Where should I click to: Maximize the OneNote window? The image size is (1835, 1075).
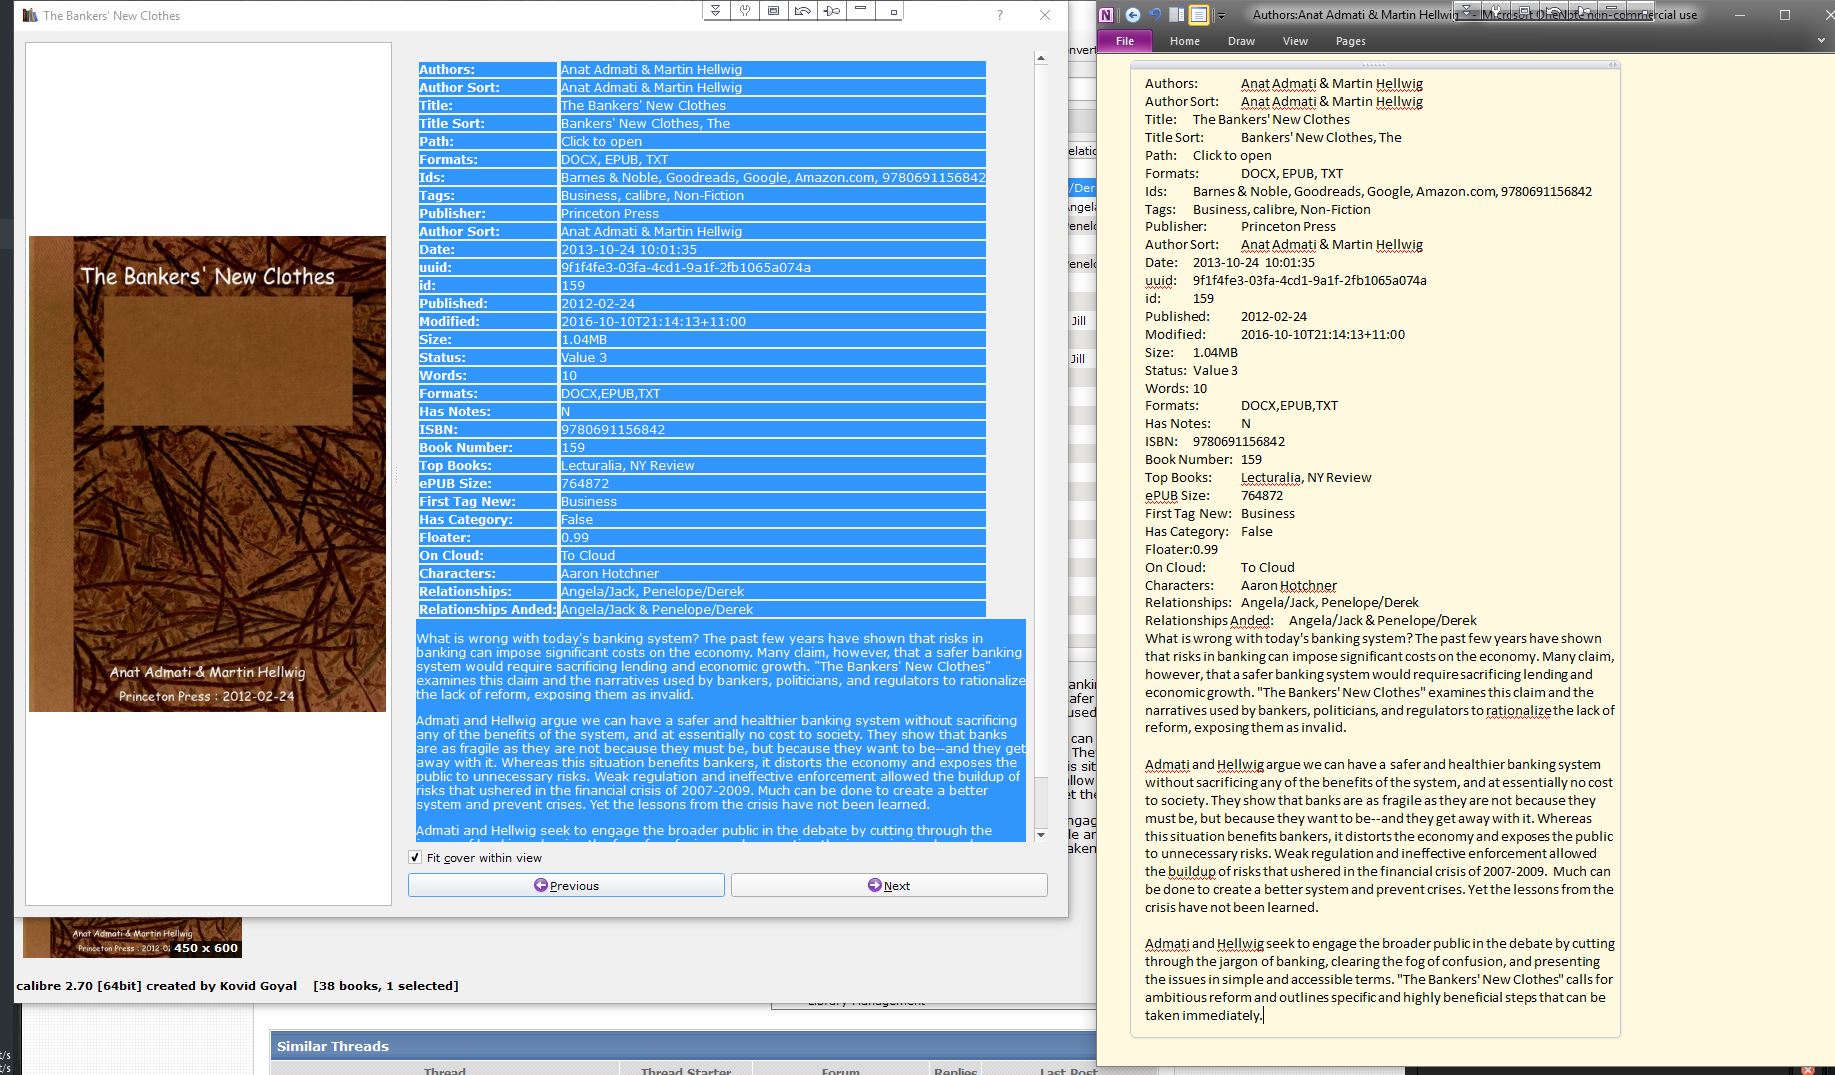tap(1785, 14)
